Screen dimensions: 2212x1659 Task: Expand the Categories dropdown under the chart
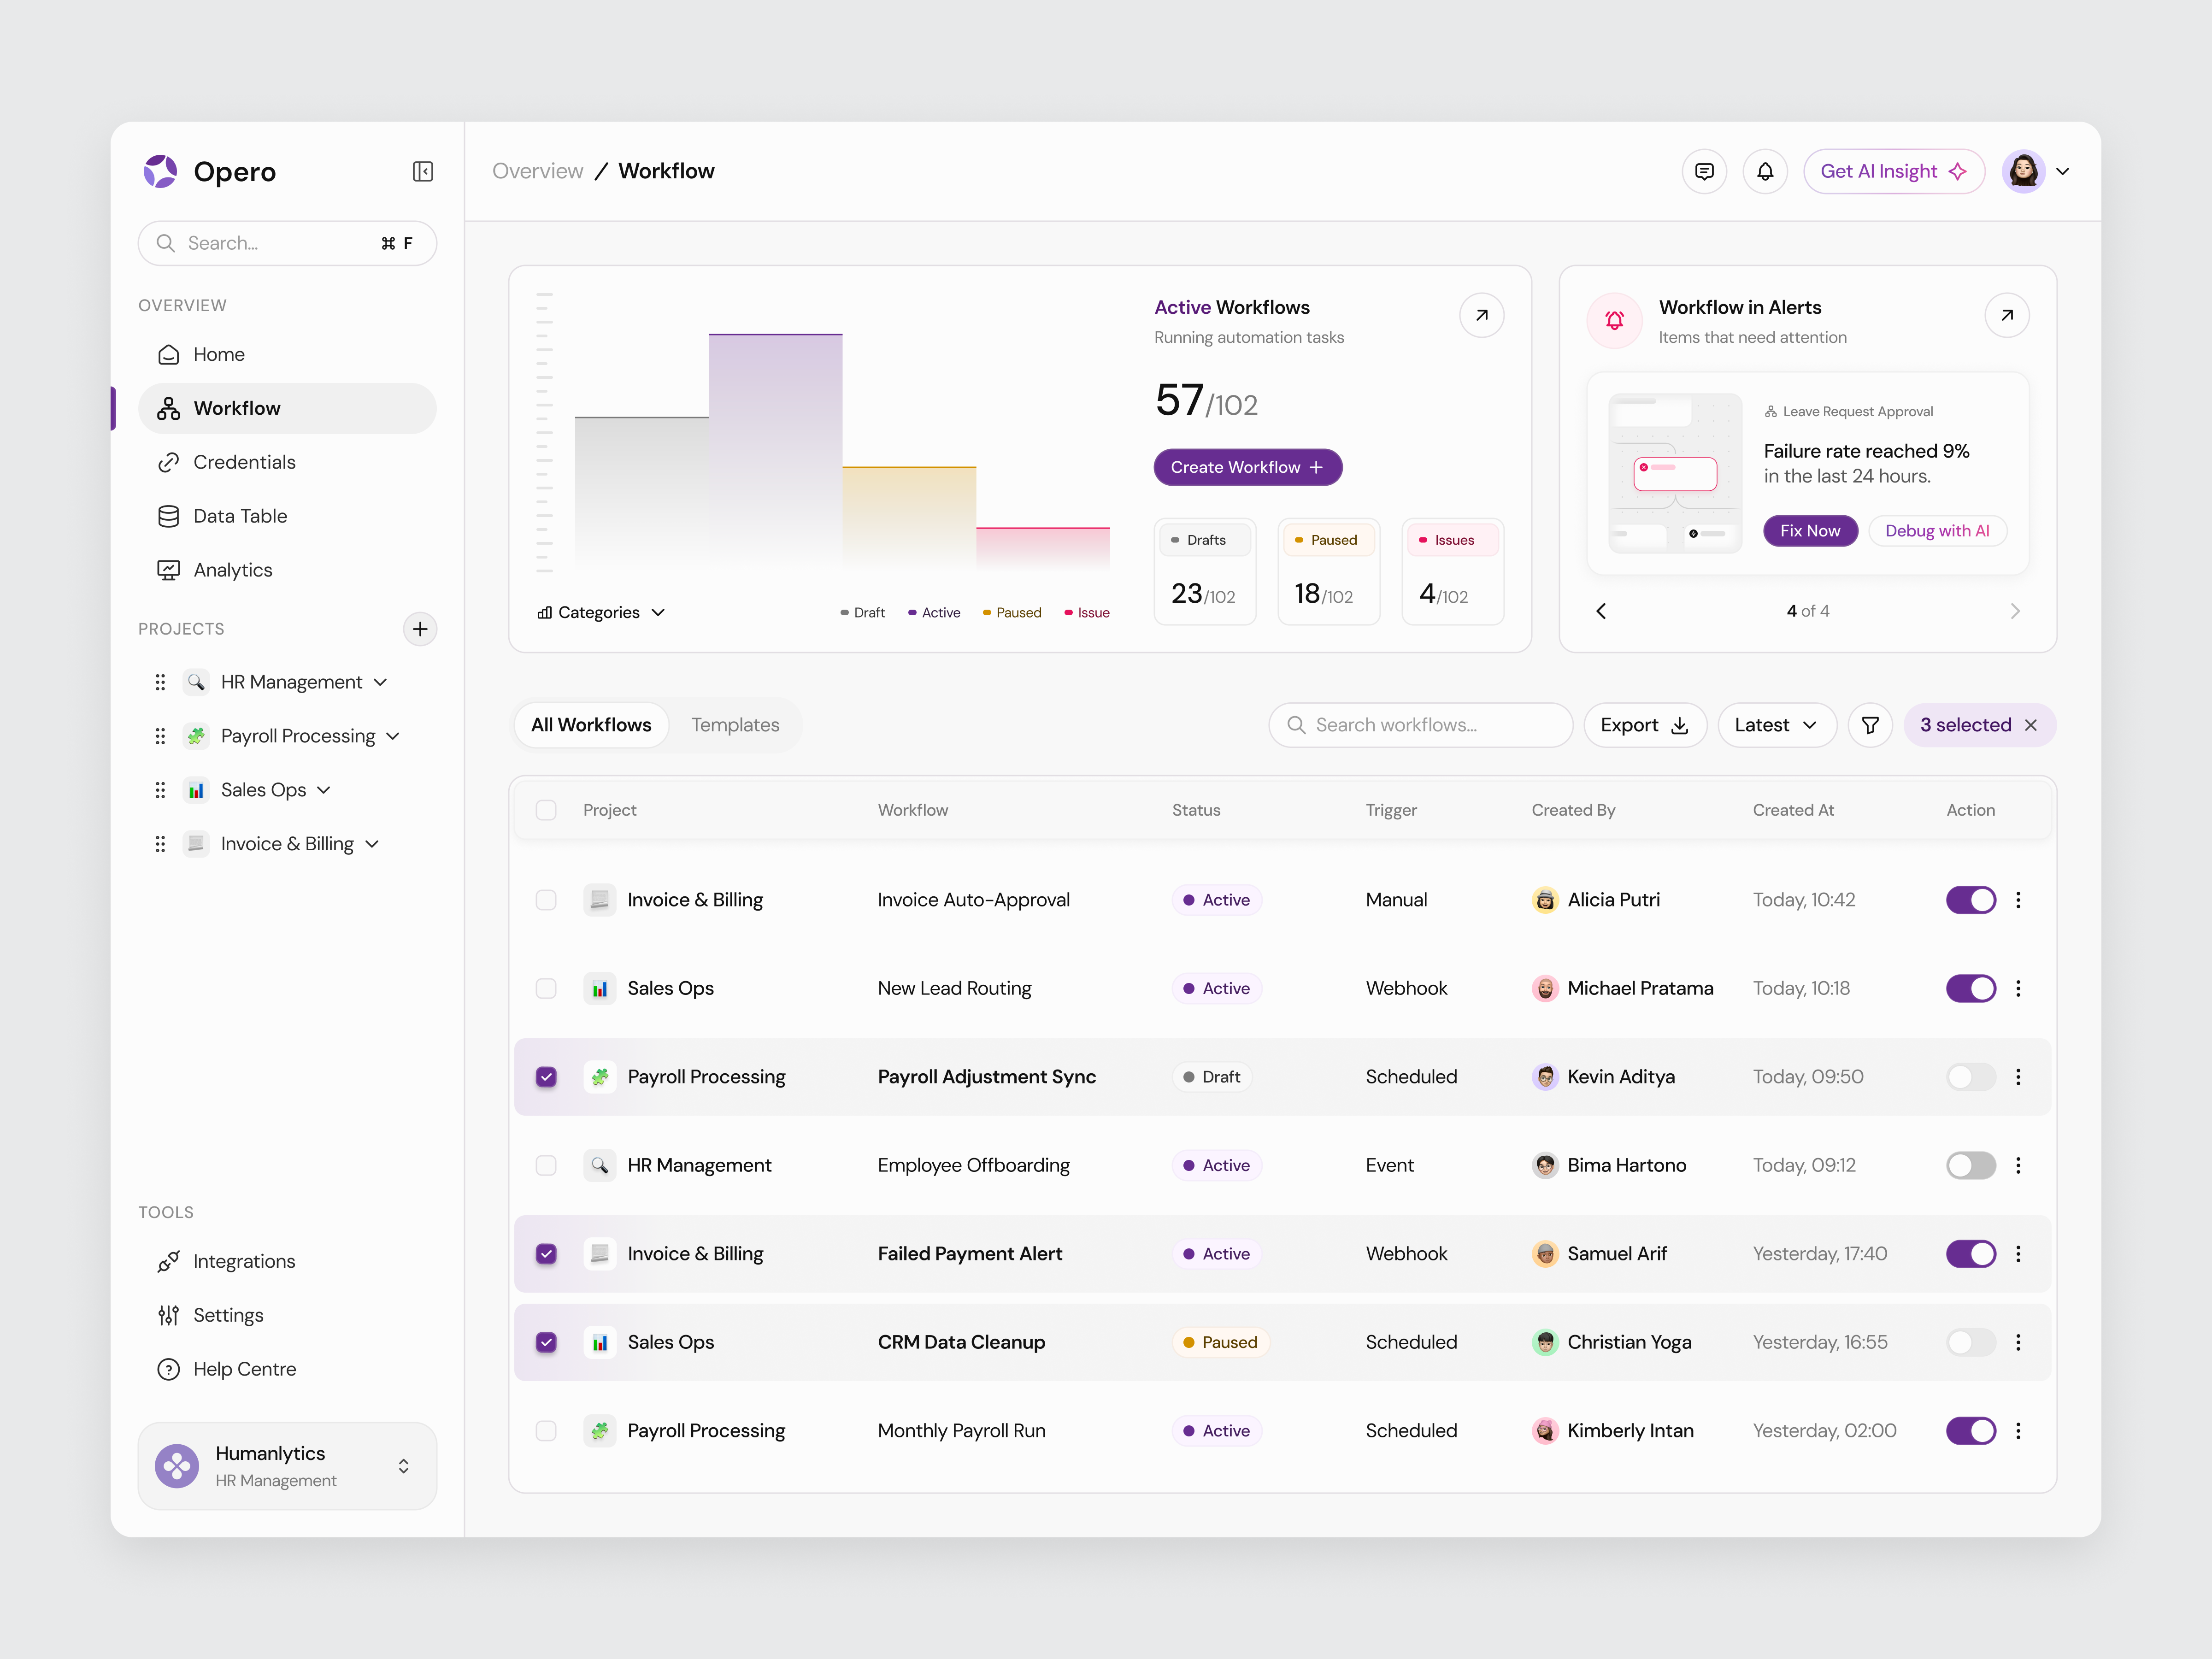[x=600, y=612]
